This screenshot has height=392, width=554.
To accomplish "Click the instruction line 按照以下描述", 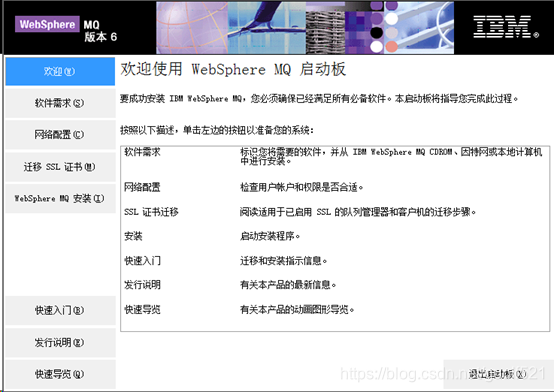I will click(217, 130).
